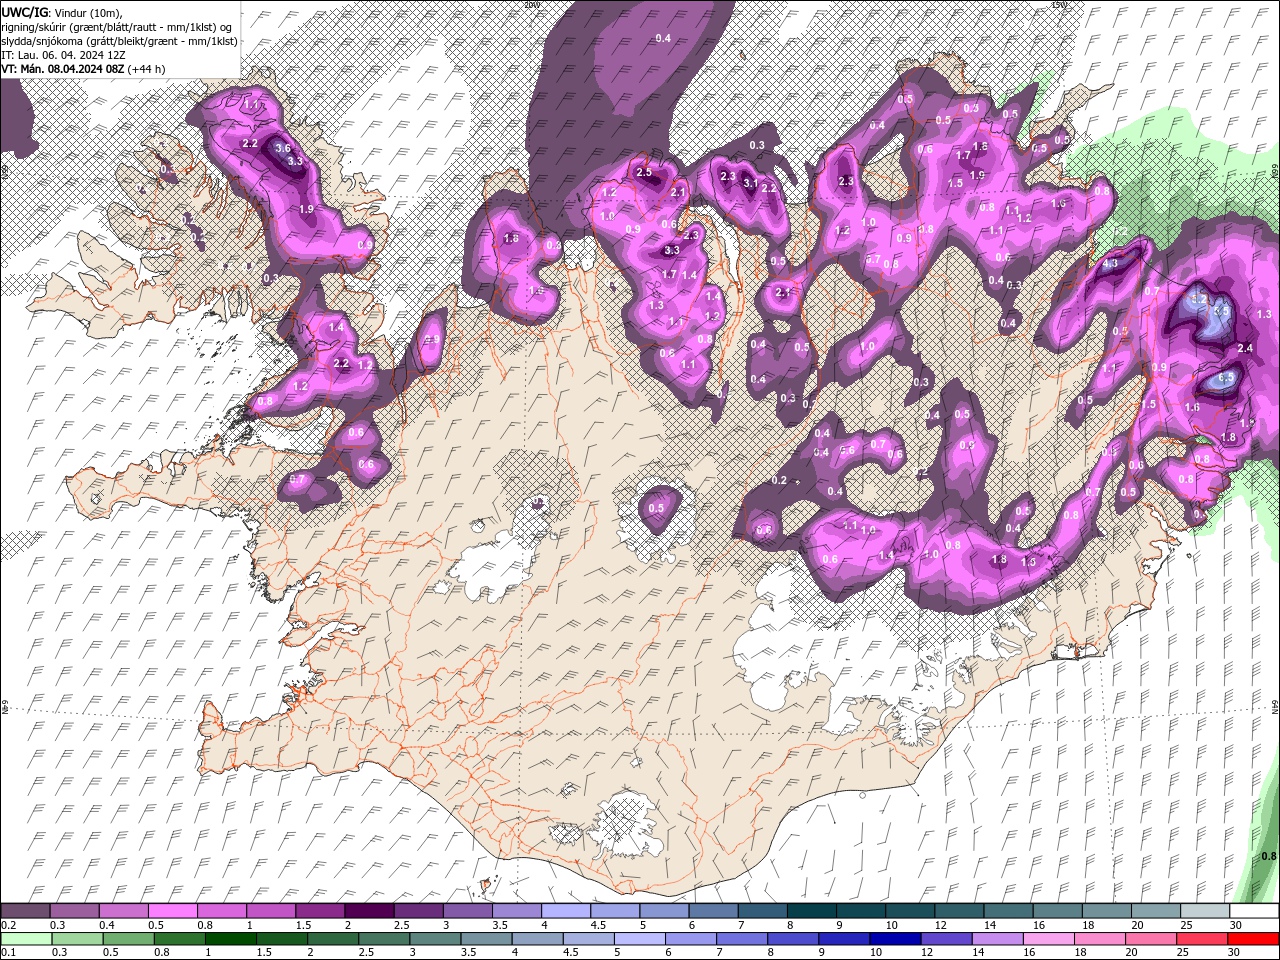Viewport: 1280px width, 960px height.
Task: Select the darkest purple snow swatch at 2
Action: 369,911
